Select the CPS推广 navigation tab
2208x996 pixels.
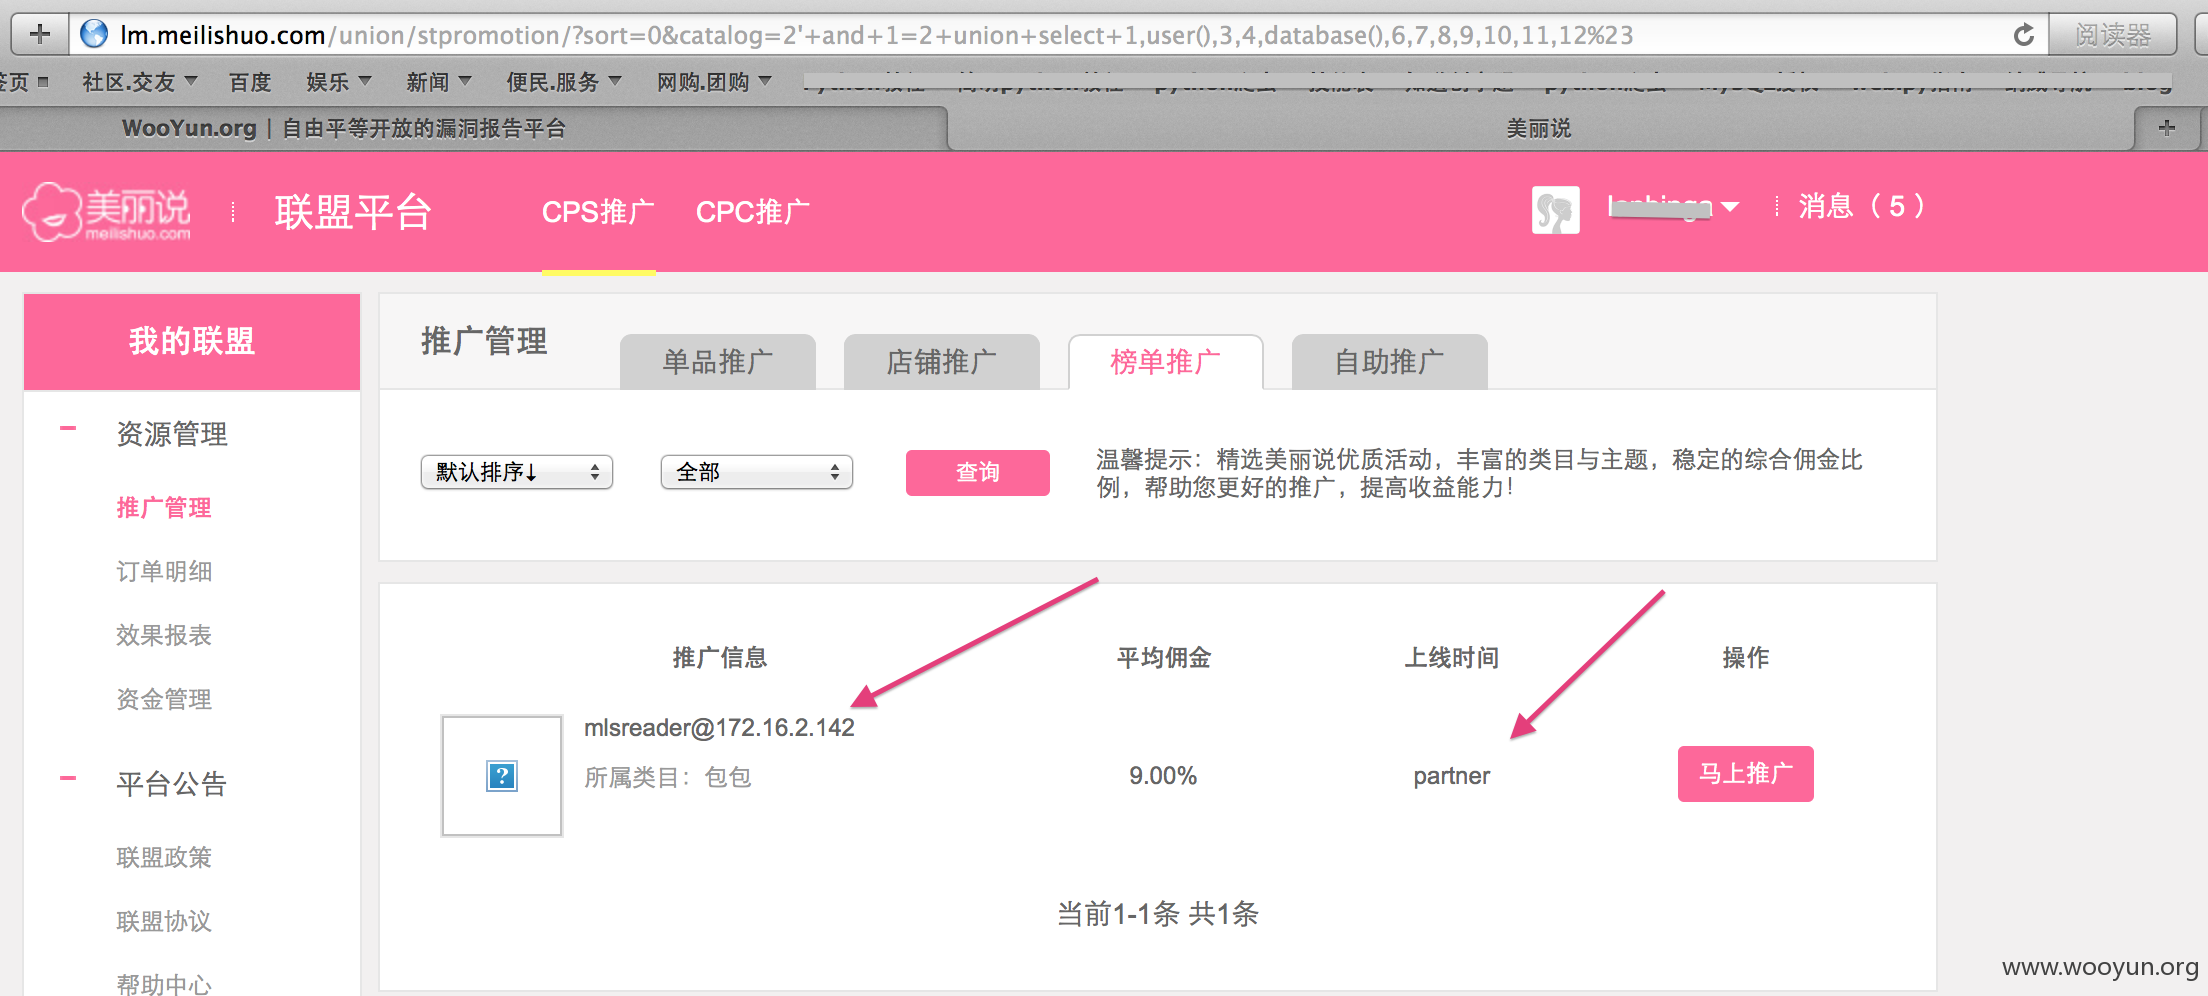pyautogui.click(x=598, y=212)
